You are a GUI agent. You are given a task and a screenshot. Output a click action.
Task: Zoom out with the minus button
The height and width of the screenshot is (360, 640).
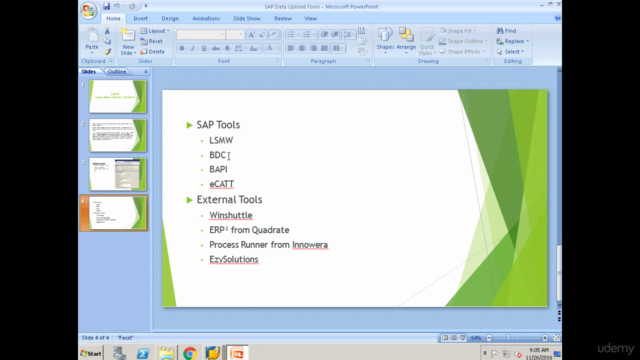click(489, 338)
